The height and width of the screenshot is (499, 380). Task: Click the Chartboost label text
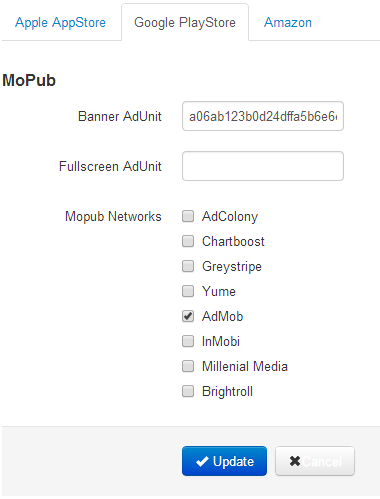[233, 241]
